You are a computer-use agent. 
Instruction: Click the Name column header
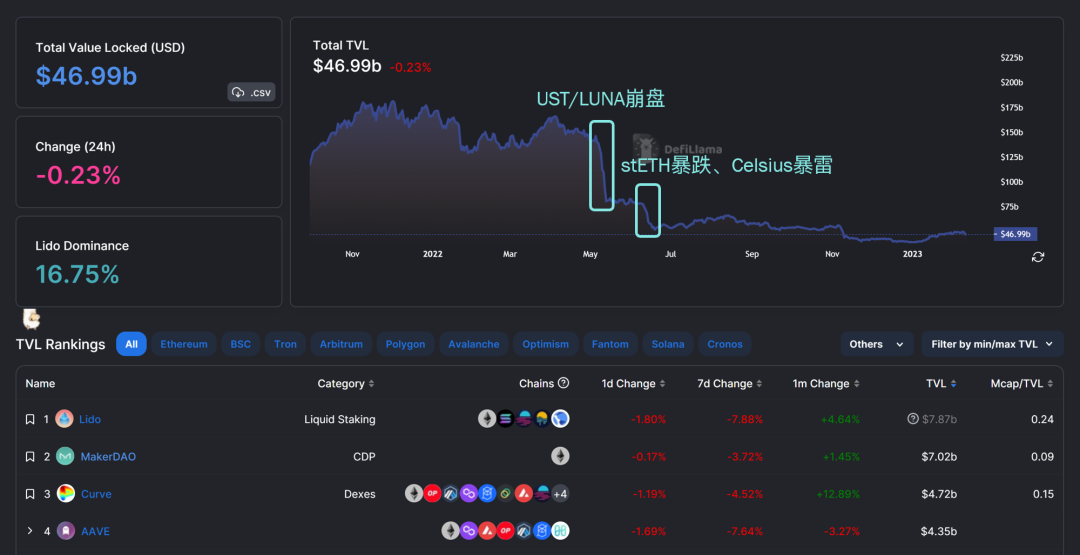pyautogui.click(x=40, y=384)
